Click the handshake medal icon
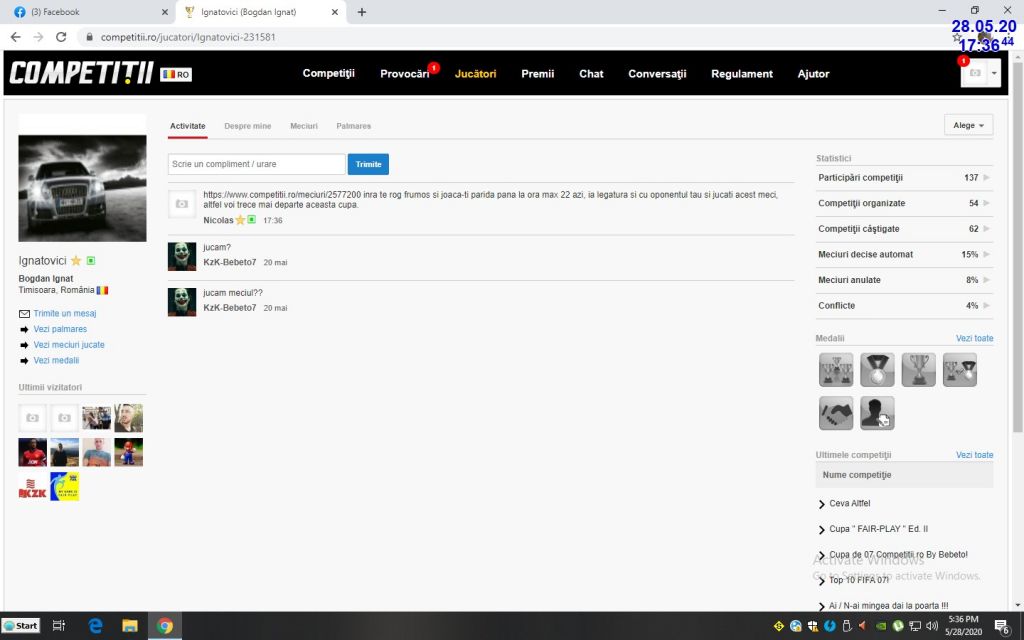This screenshot has width=1024, height=640. [836, 413]
